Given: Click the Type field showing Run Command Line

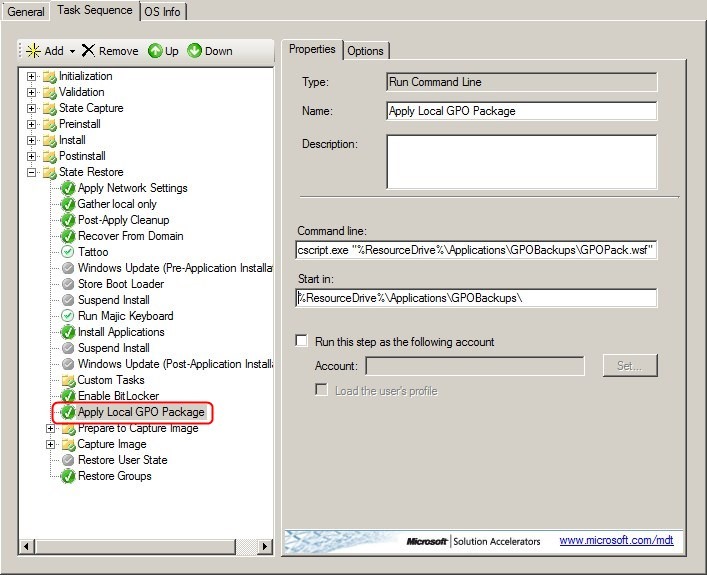Looking at the screenshot, I should click(x=522, y=82).
